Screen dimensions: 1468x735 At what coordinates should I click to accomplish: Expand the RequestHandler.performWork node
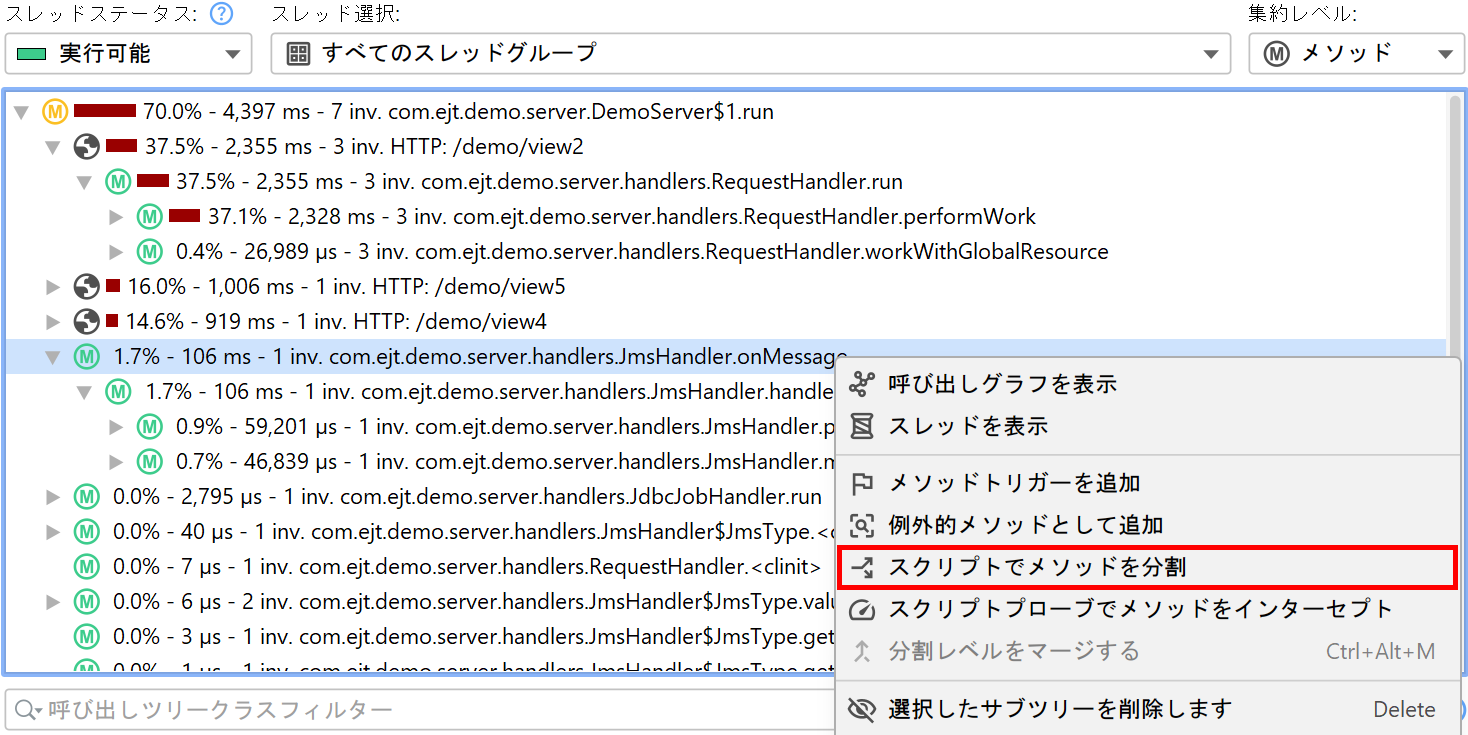pos(116,217)
